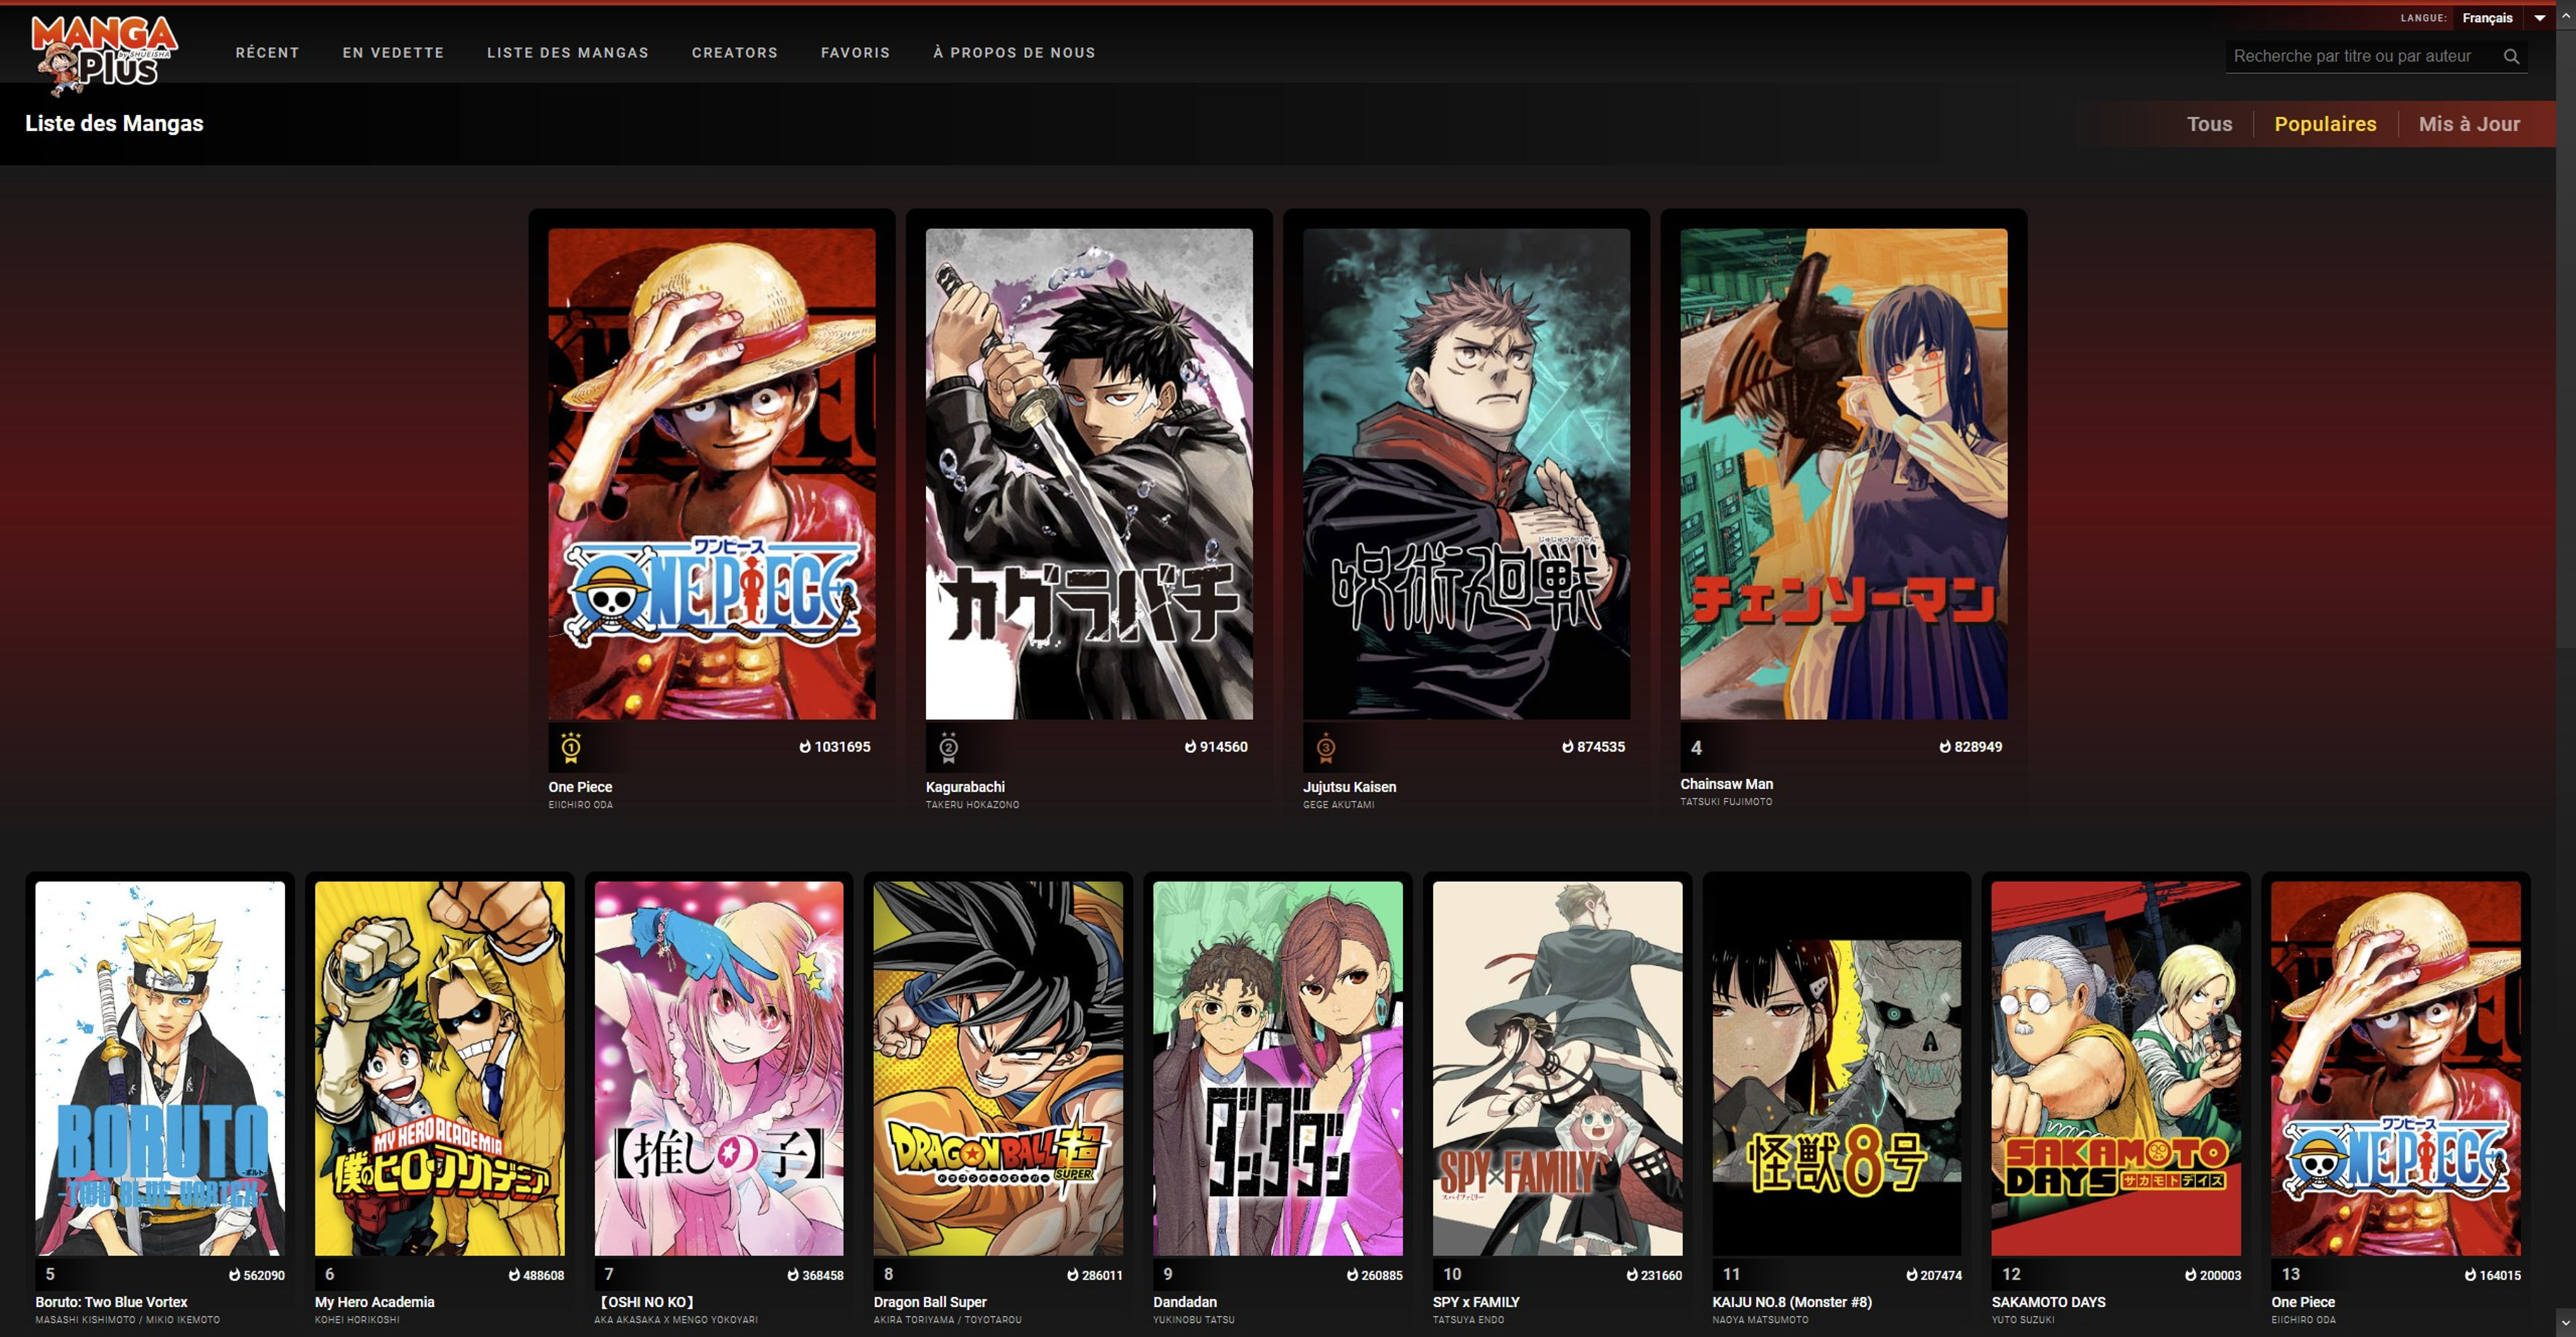
Task: Click the gold rank 1 medal icon
Action: tap(571, 747)
